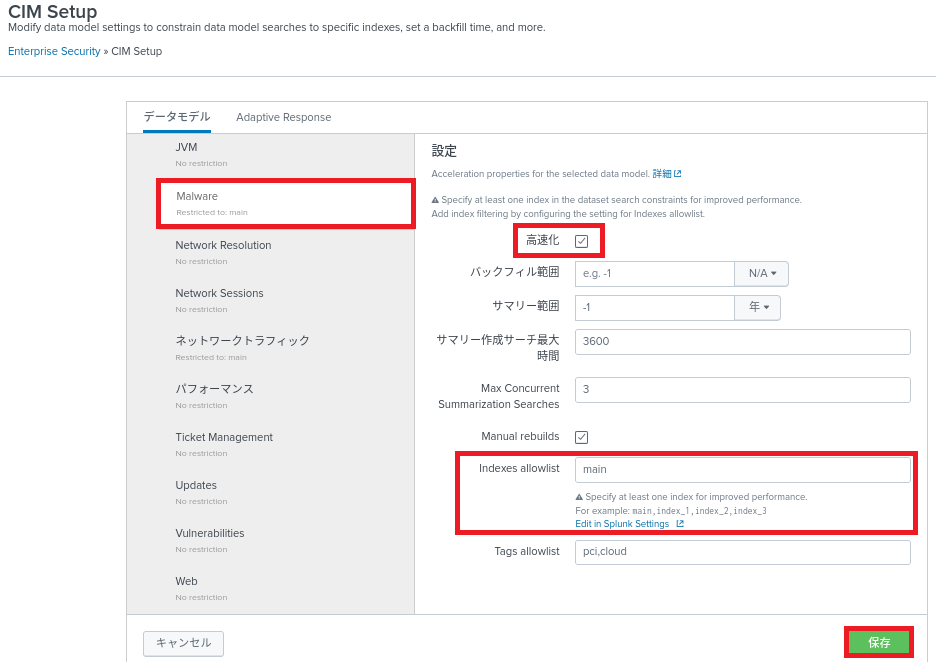Select ネットワークトラフィック in the model list
Image resolution: width=936 pixels, height=662 pixels.
(x=242, y=341)
